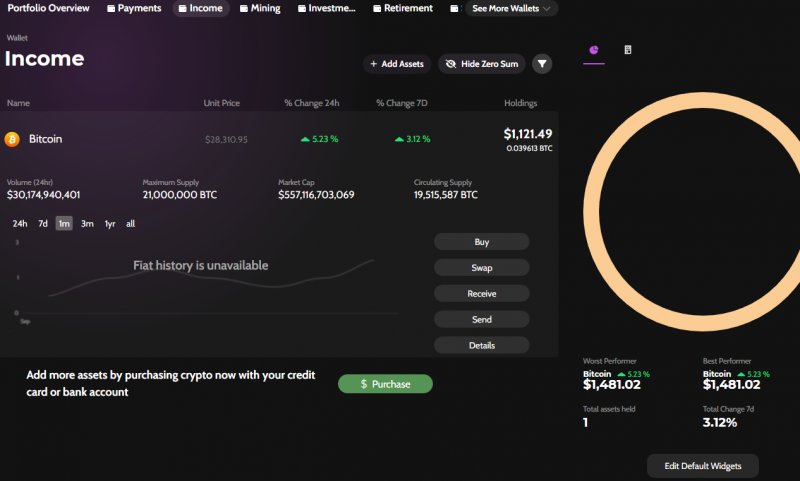The width and height of the screenshot is (800, 481).
Task: Click the Swap button
Action: point(481,268)
